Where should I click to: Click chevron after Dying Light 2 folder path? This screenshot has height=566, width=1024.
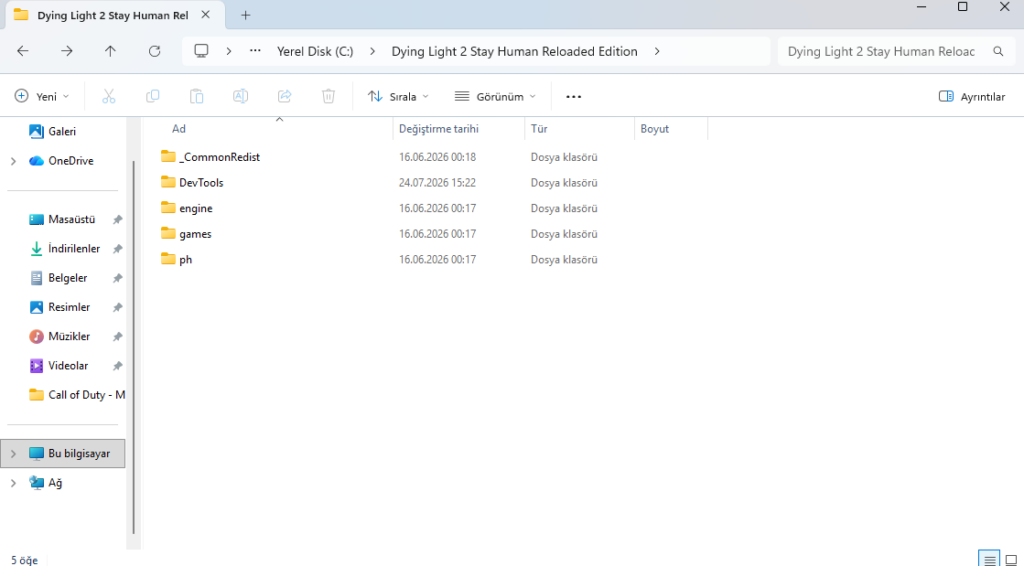click(656, 51)
